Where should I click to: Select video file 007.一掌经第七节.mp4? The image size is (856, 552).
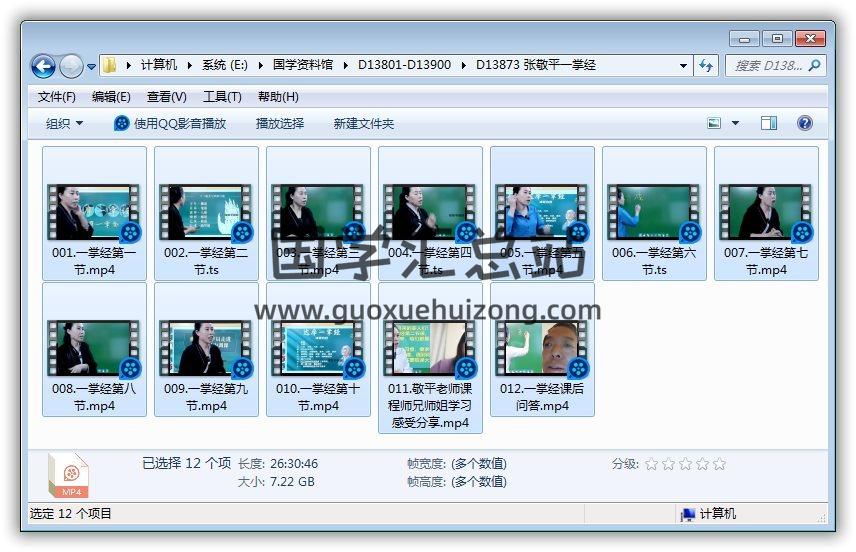click(x=766, y=213)
